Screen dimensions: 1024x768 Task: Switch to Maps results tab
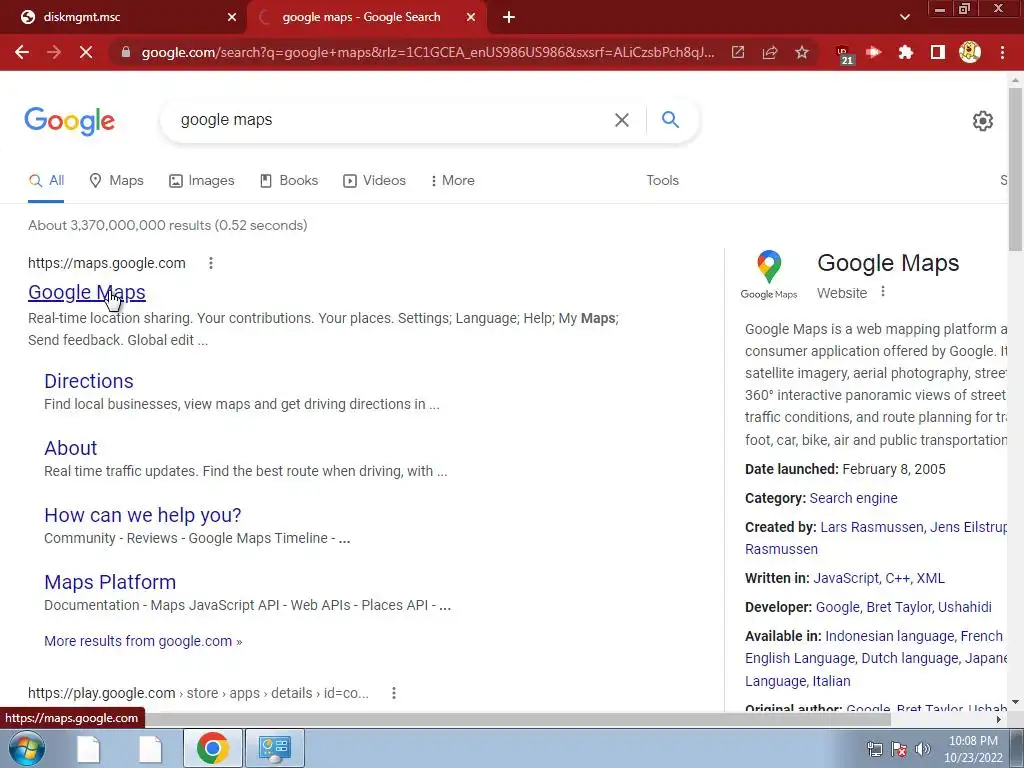tap(116, 180)
